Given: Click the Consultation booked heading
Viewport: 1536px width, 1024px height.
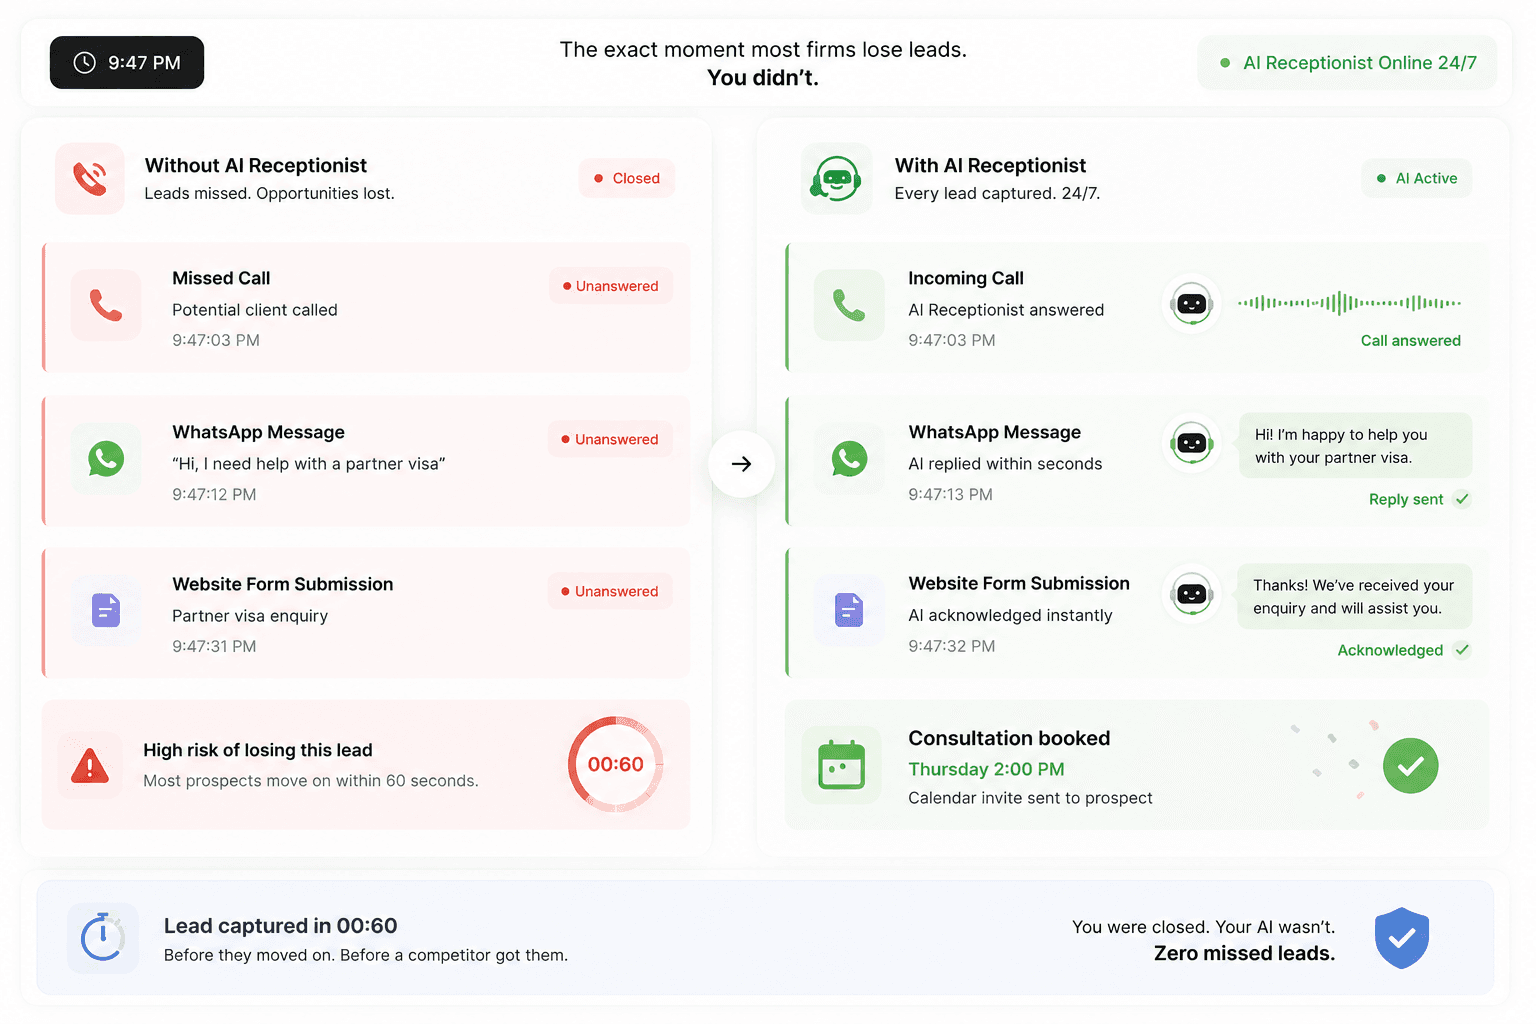Looking at the screenshot, I should coord(1009,738).
